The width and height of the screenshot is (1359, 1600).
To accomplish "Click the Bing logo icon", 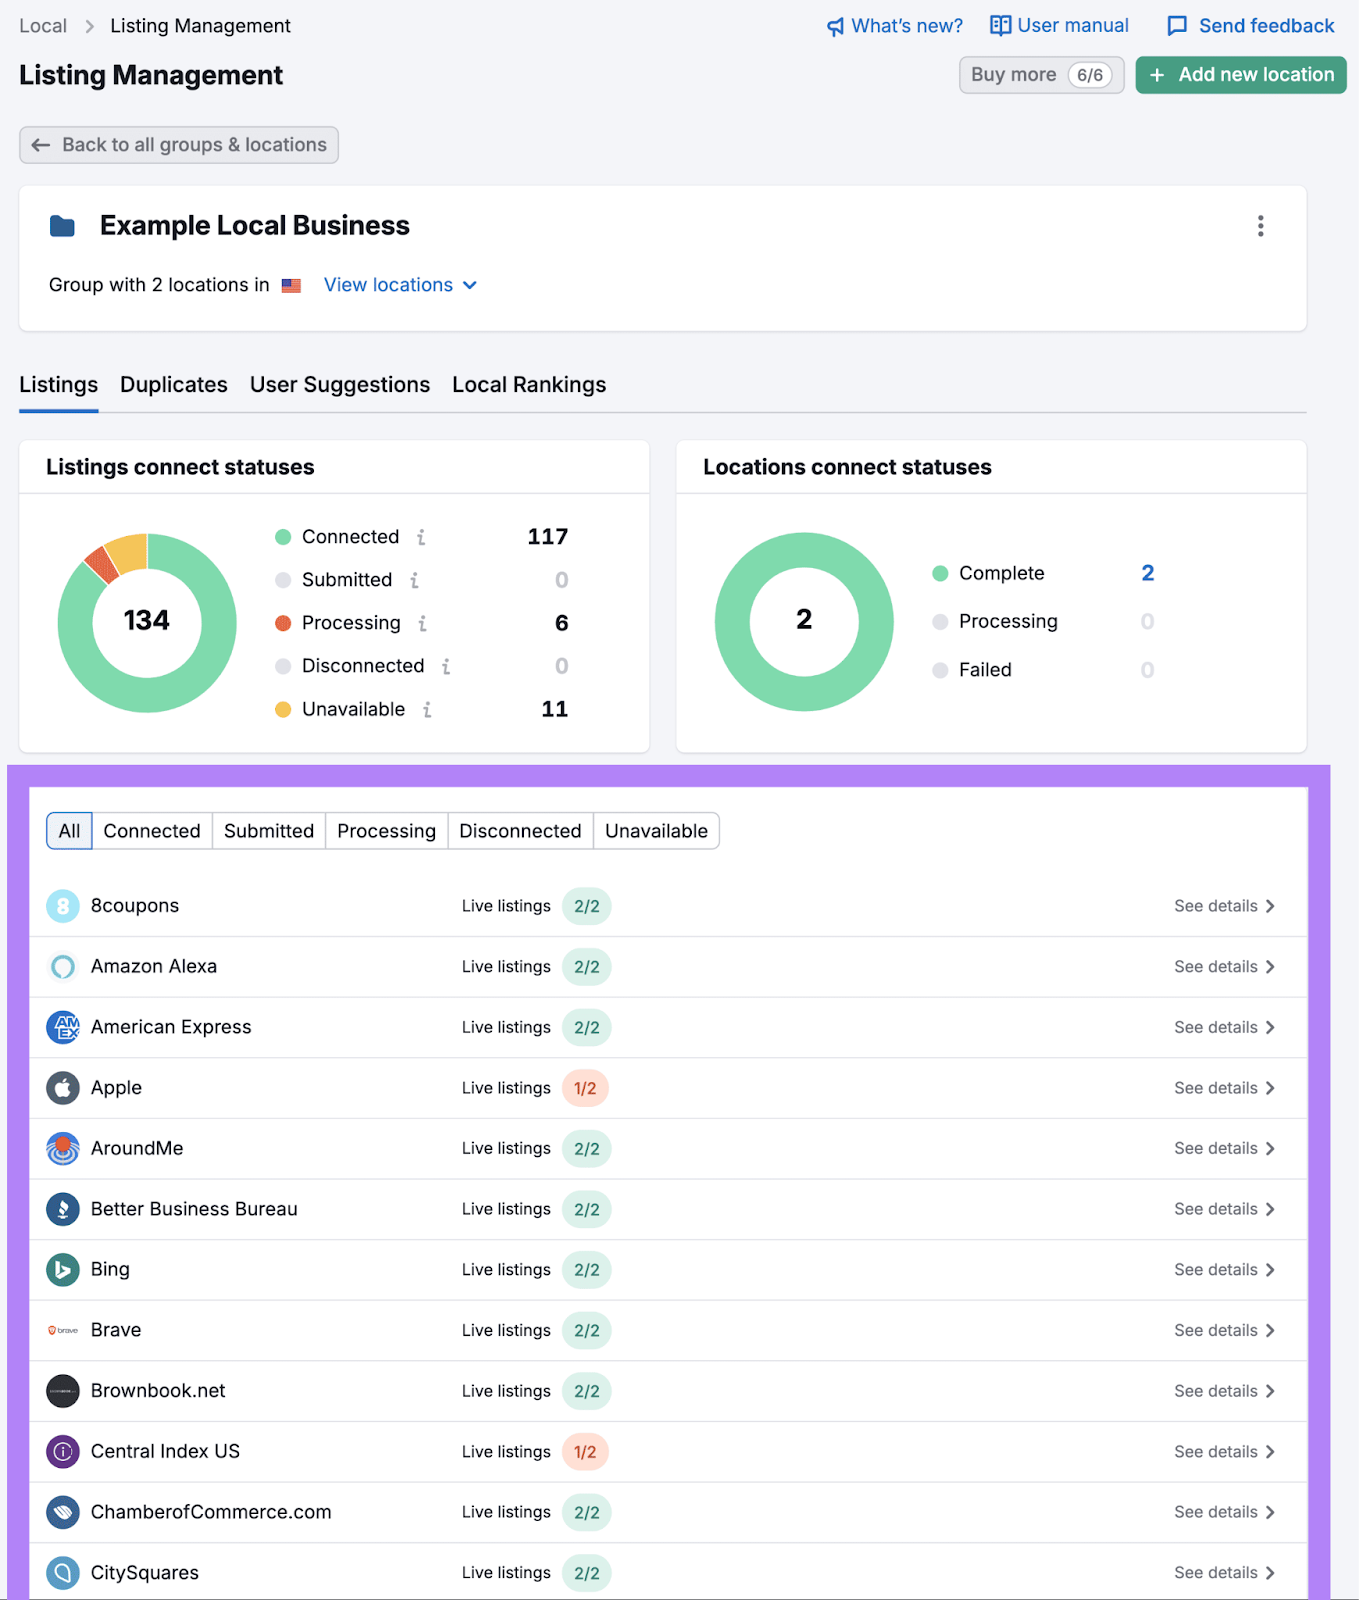I will click(63, 1270).
